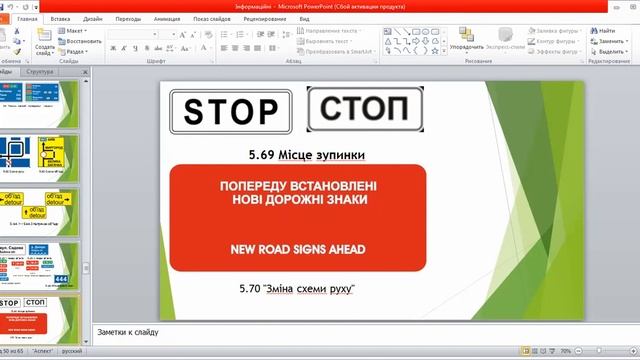Open the Вставка ribbon tab

pos(60,19)
